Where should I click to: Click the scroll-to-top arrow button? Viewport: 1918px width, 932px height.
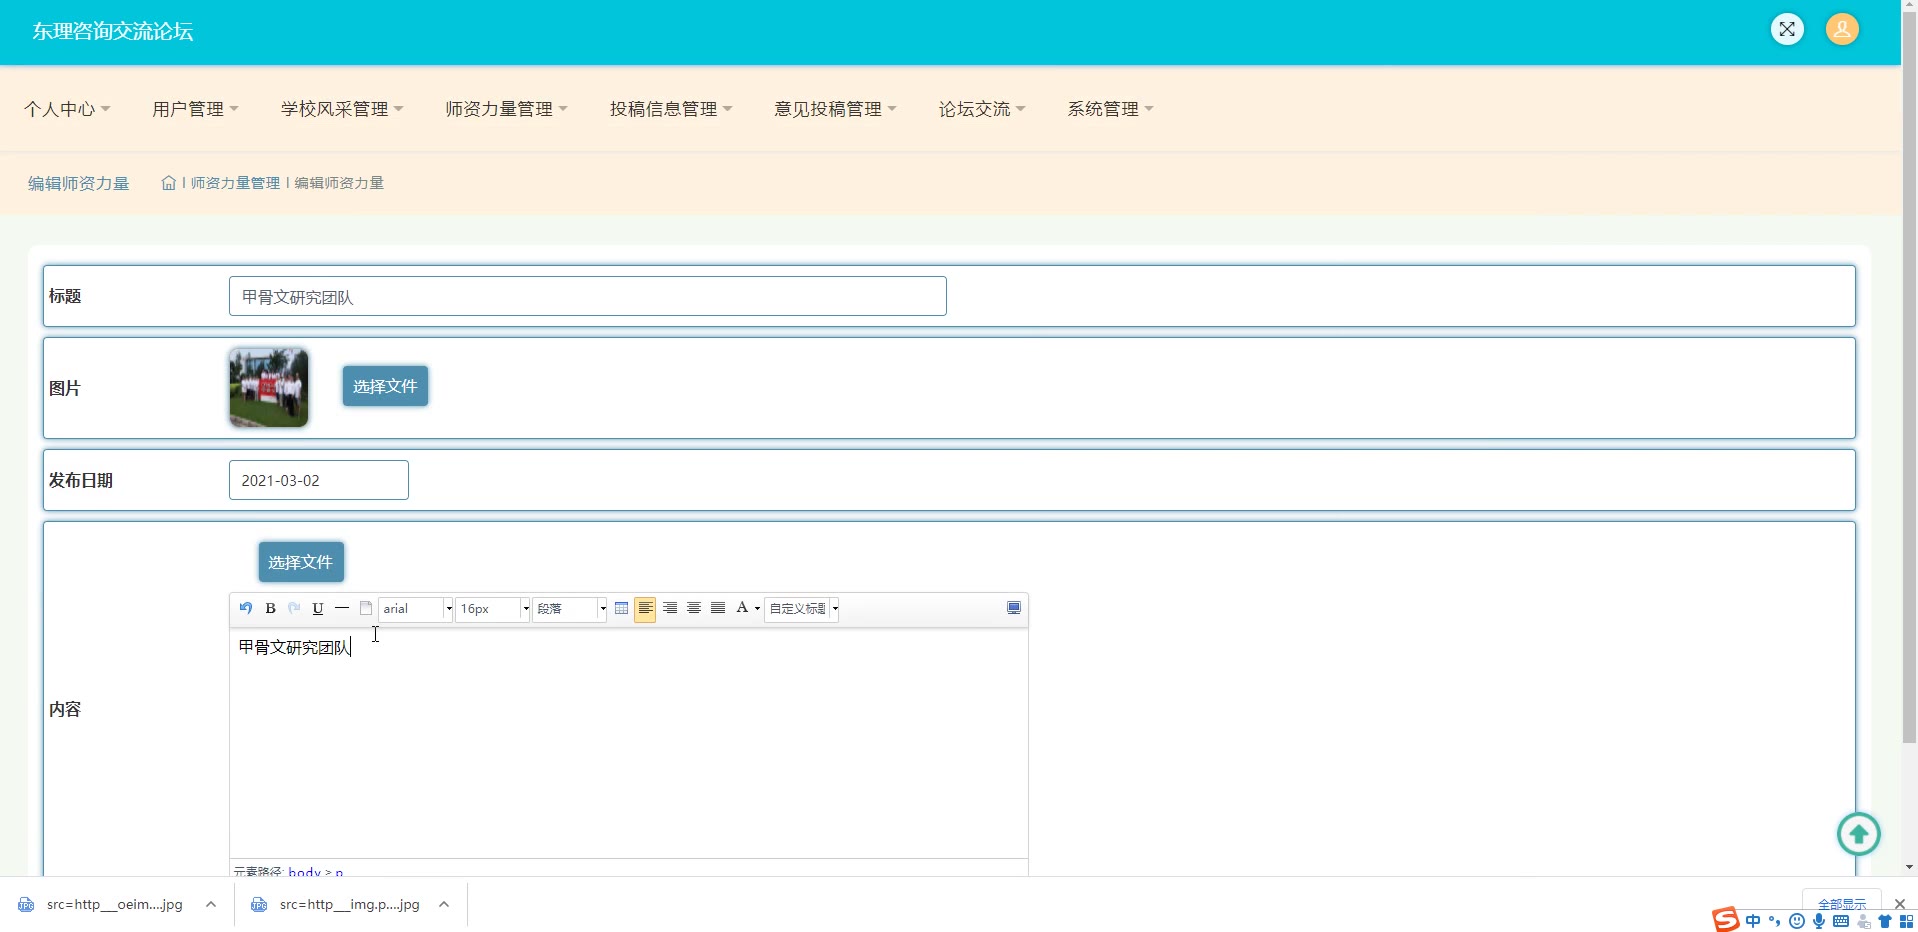pos(1858,834)
